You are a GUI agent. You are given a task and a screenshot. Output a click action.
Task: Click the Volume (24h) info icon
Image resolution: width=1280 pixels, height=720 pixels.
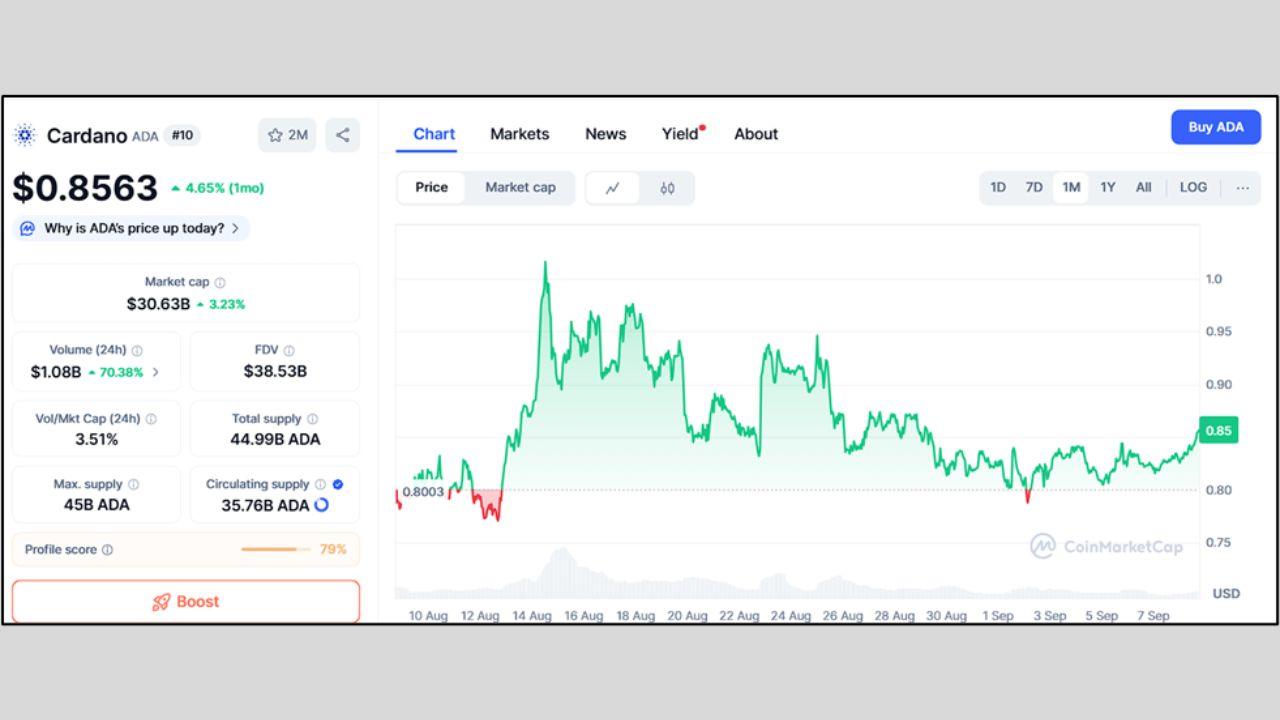click(137, 351)
